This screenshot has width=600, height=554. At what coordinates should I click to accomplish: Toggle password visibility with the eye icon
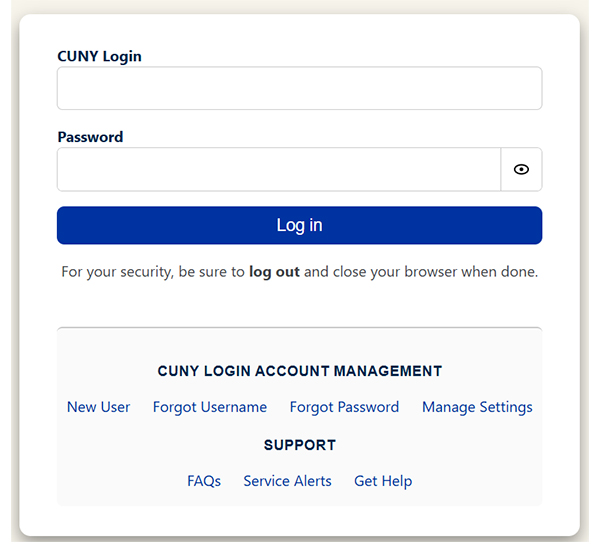pos(521,170)
